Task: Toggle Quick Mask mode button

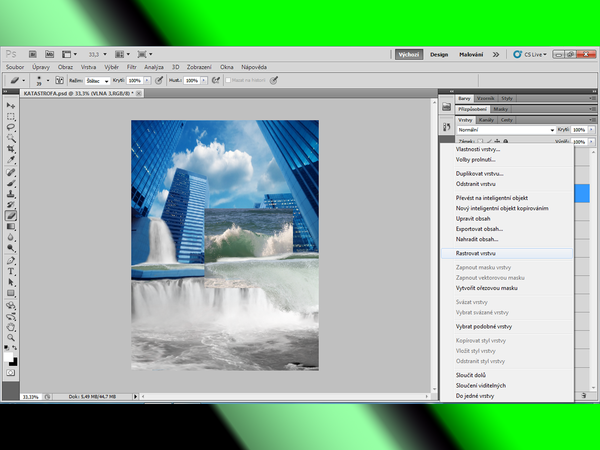Action: (x=11, y=372)
